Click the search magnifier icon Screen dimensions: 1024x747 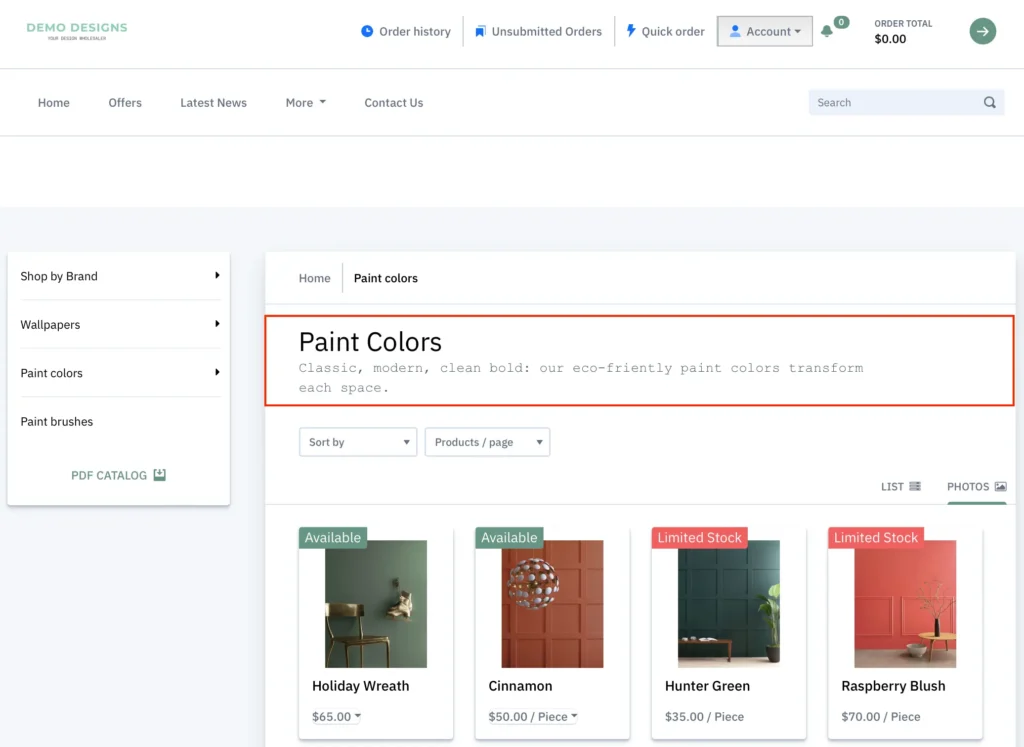coord(989,102)
